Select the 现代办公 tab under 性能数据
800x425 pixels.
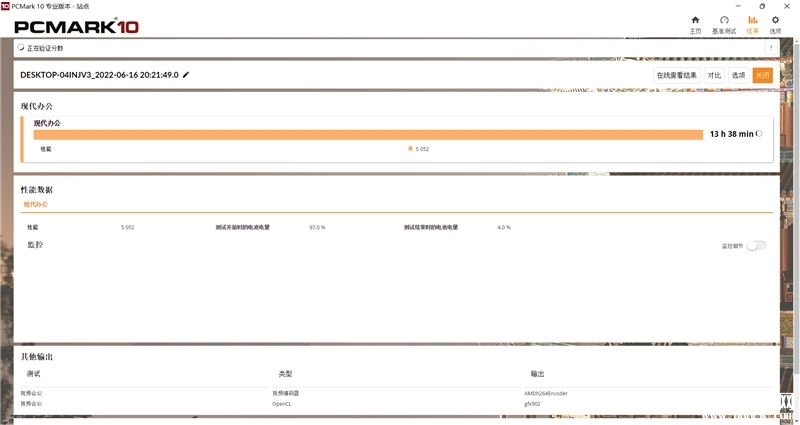(35, 204)
